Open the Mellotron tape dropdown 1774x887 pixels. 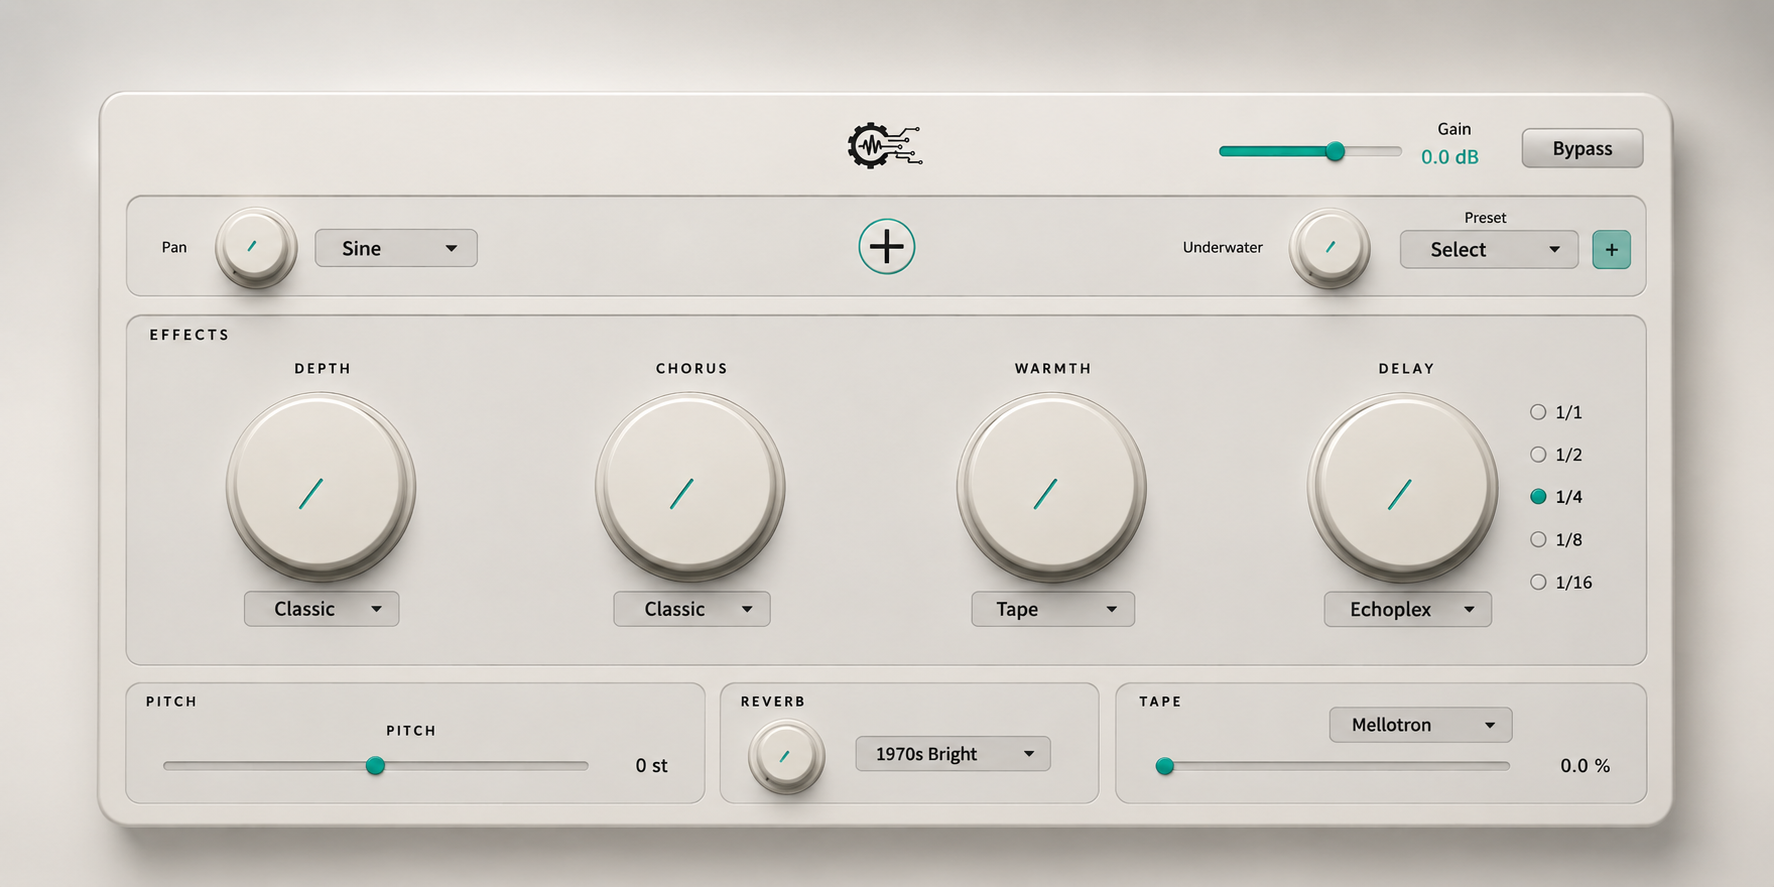1420,725
